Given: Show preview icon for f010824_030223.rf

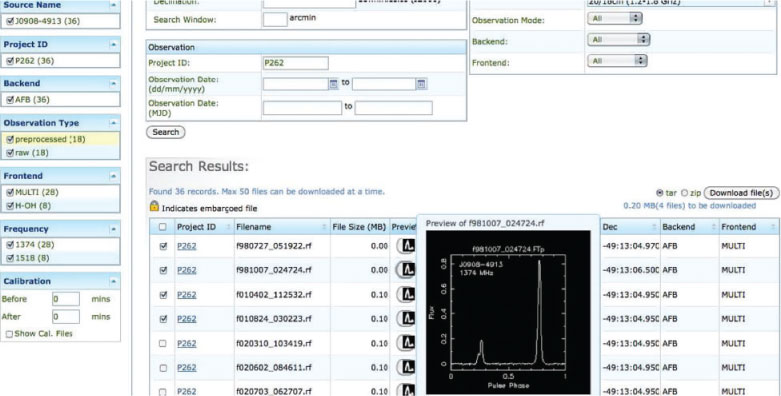Looking at the screenshot, I should point(408,318).
